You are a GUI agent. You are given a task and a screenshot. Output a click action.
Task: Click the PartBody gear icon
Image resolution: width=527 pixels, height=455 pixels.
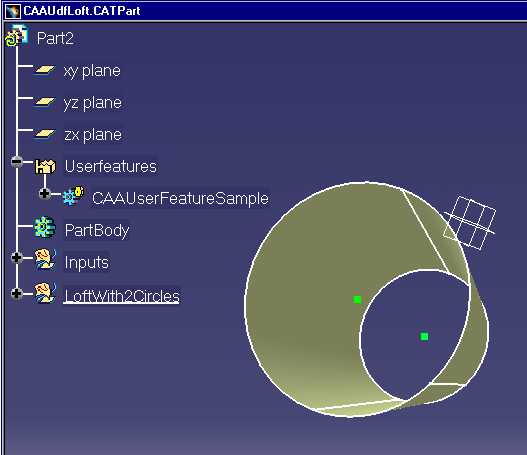(x=45, y=228)
